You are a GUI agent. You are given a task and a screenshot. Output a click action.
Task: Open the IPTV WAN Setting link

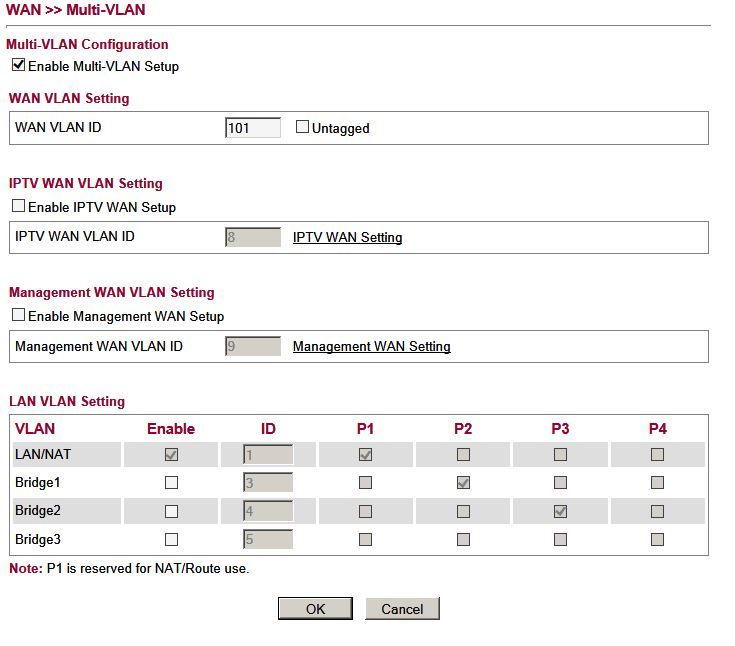pyautogui.click(x=347, y=237)
